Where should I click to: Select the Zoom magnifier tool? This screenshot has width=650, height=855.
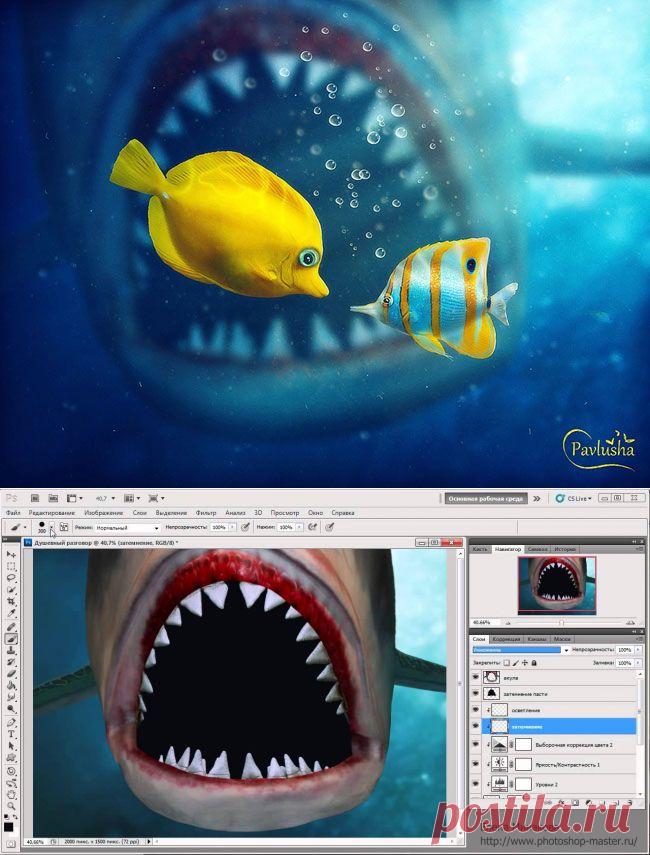(x=11, y=806)
